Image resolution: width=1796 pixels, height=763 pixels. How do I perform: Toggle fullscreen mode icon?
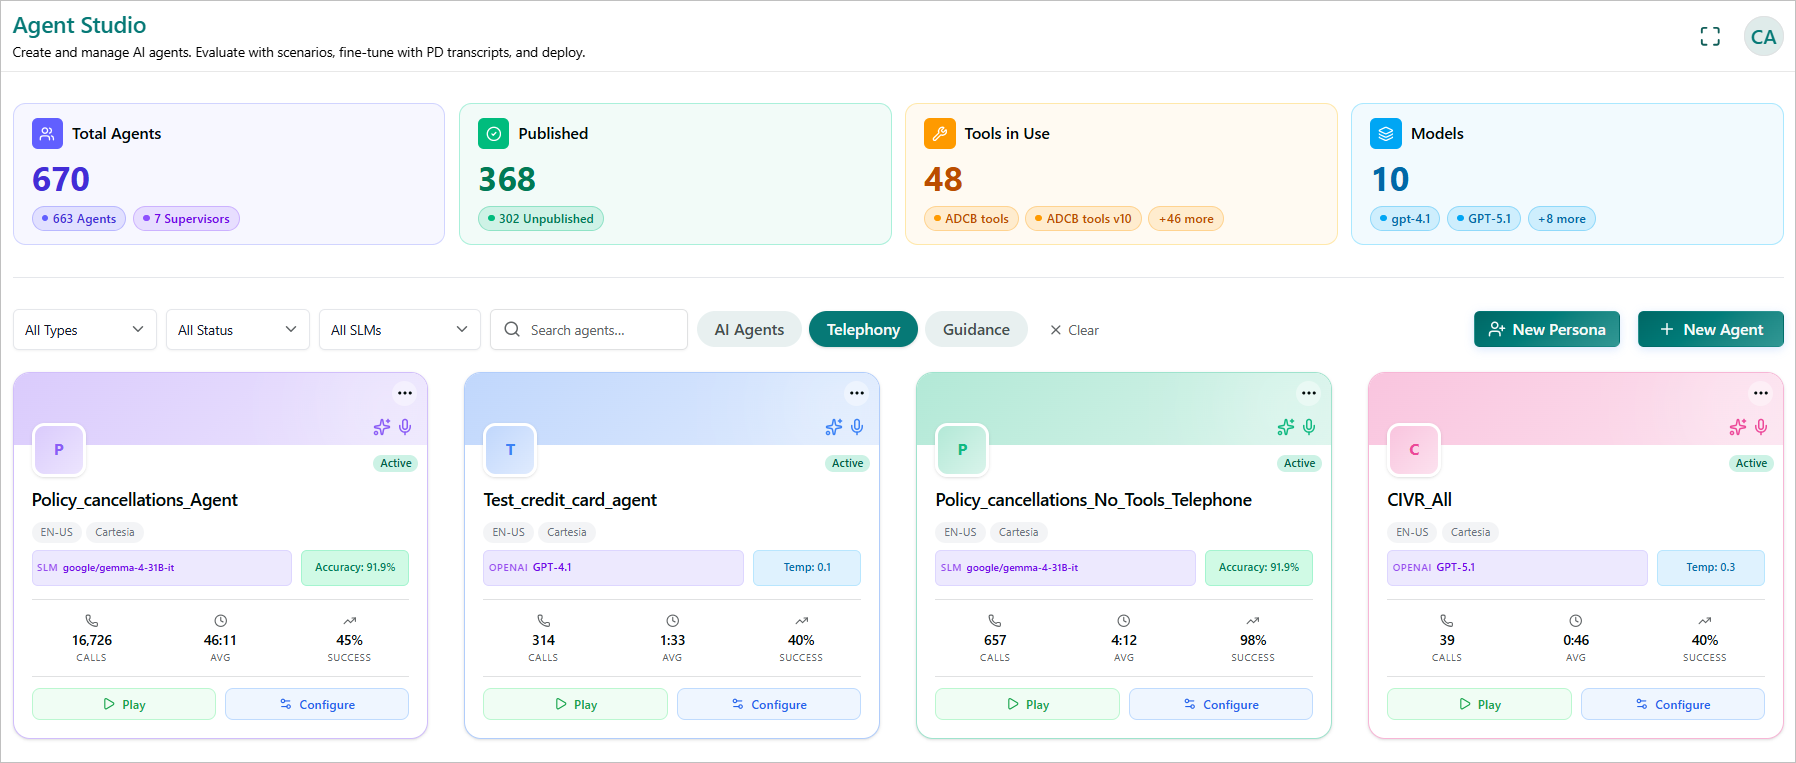click(x=1710, y=37)
